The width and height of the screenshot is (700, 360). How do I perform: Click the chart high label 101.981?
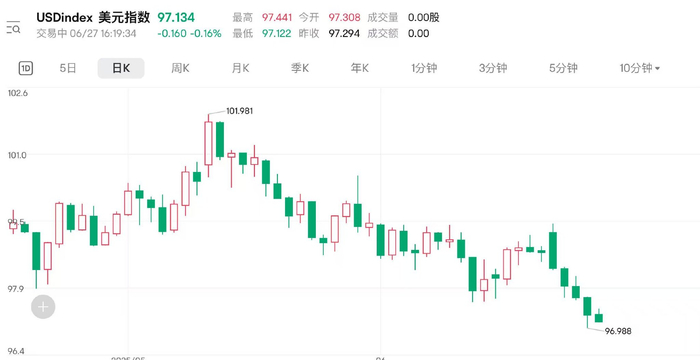coord(240,111)
